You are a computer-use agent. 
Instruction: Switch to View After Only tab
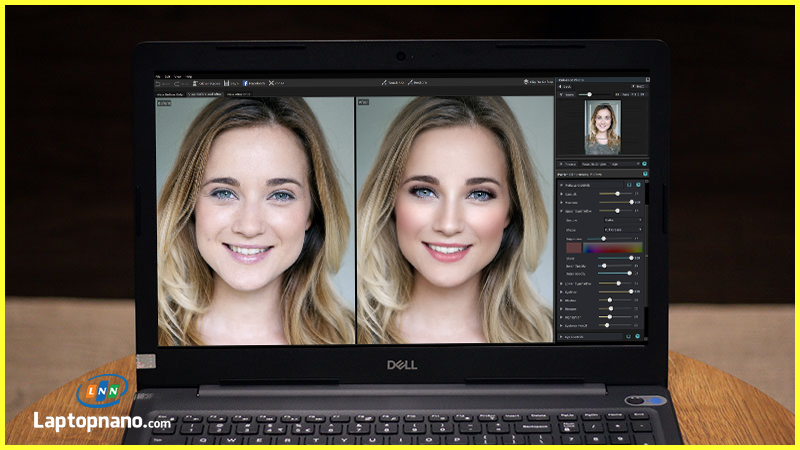pos(238,94)
